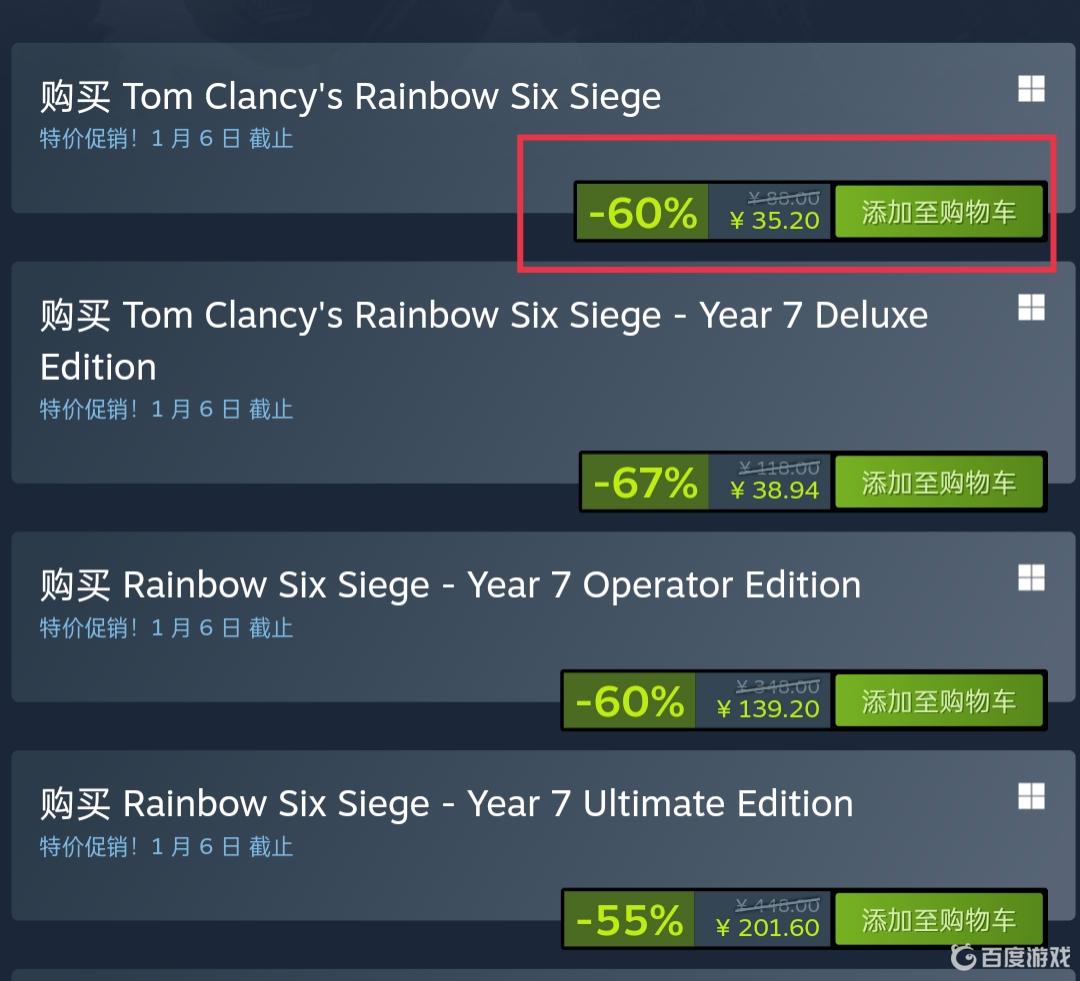The height and width of the screenshot is (981, 1080).
Task: Click Windows icon beside base Rainbow Six Siege
Action: tap(1031, 90)
